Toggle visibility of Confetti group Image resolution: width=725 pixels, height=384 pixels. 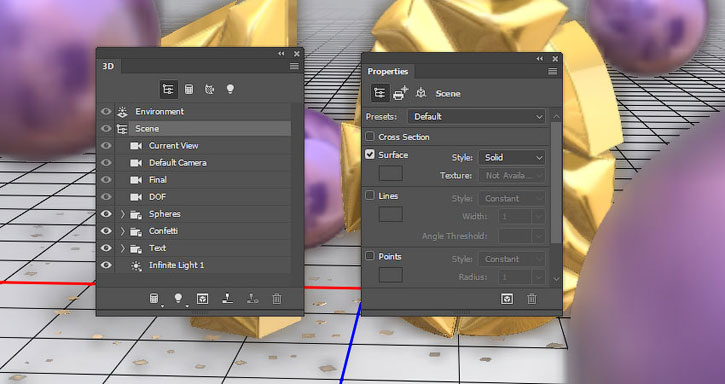(106, 231)
